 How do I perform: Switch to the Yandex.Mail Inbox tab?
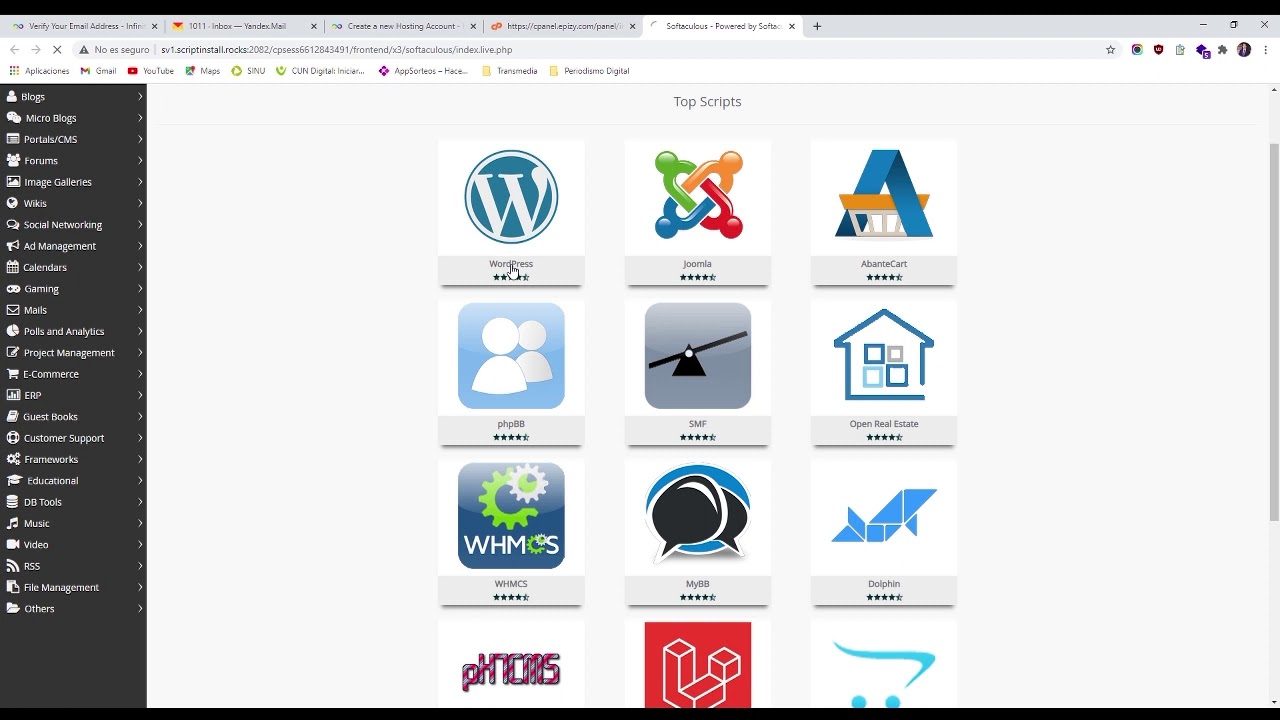(243, 26)
